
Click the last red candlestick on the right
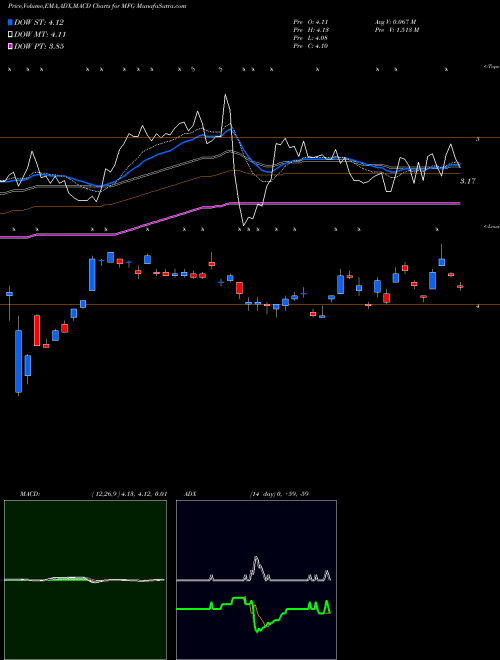tap(460, 287)
